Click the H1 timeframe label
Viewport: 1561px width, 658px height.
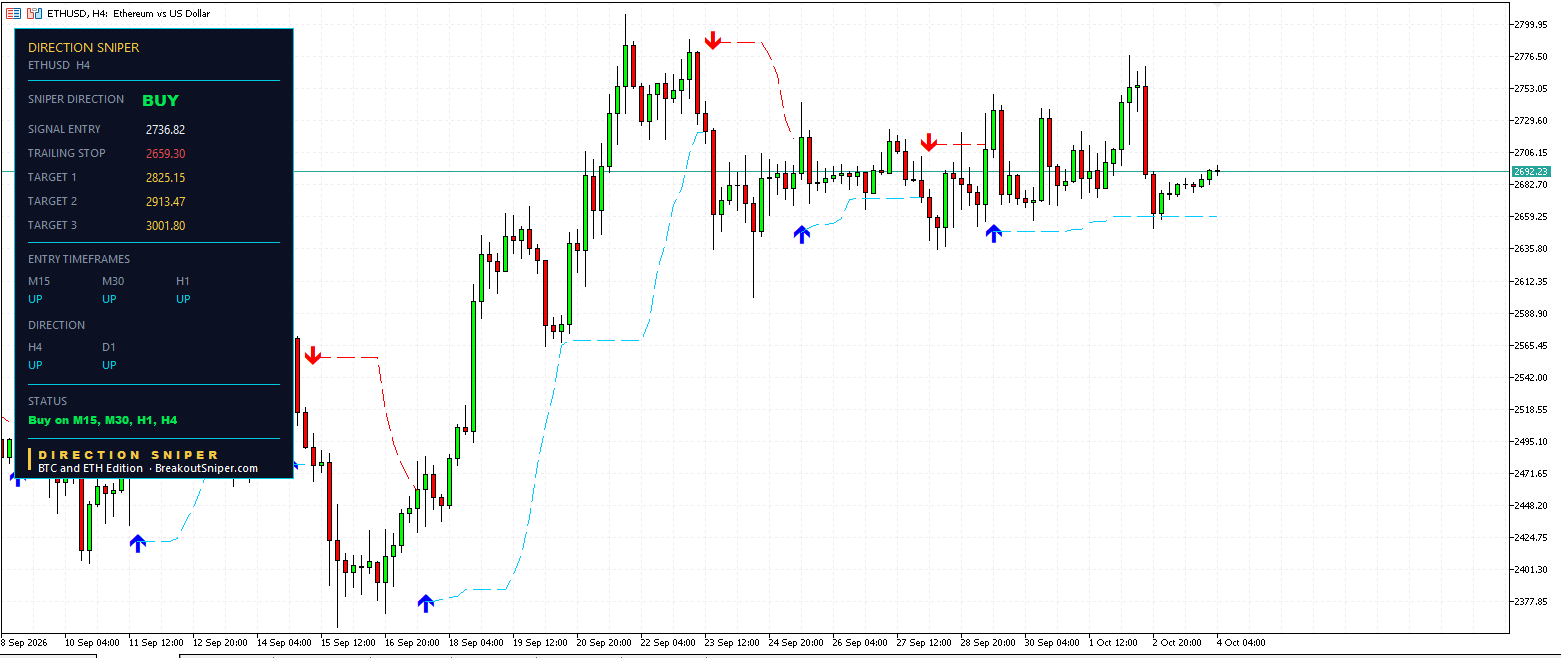pyautogui.click(x=183, y=281)
